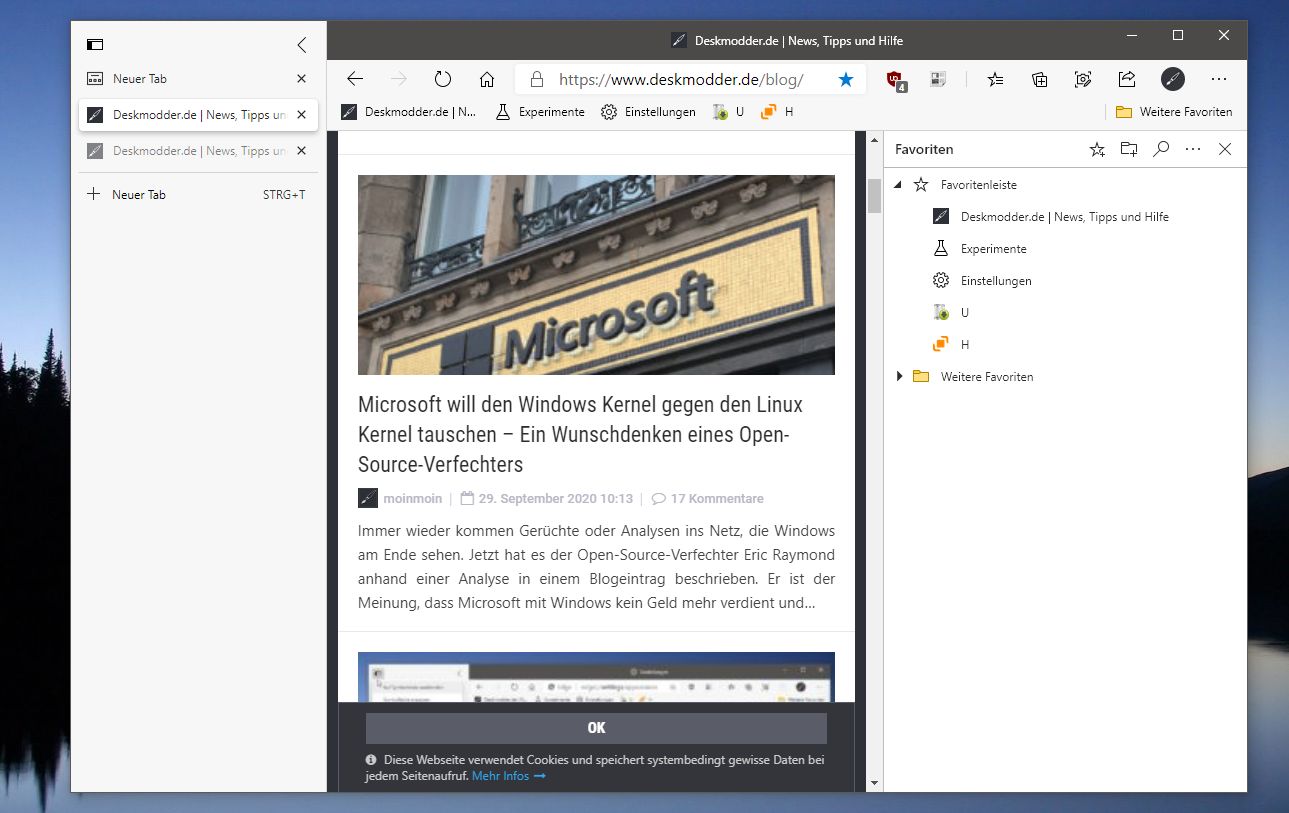The height and width of the screenshot is (813, 1289).
Task: Open the browser settings and more menu
Action: tap(1219, 79)
